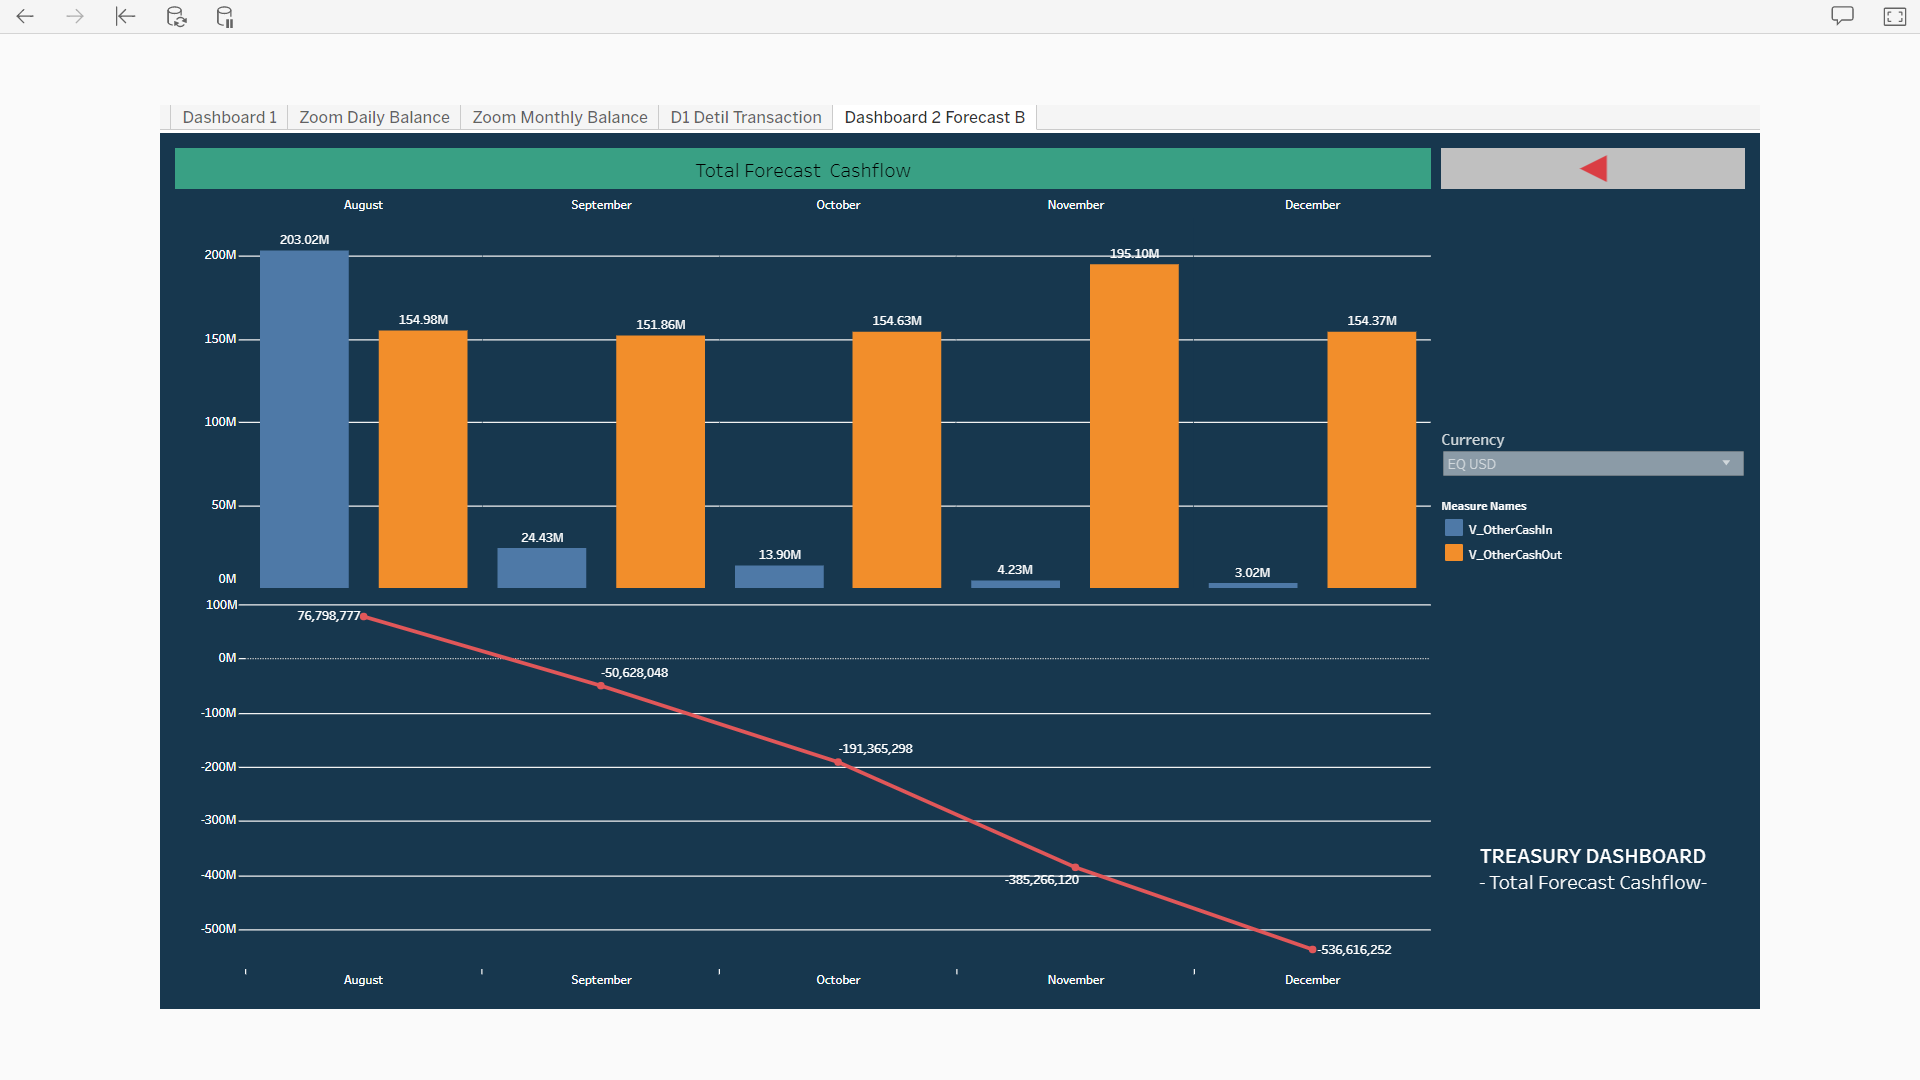Screen dimensions: 1920x1080
Task: Click the Currency dropdown arrow
Action: [x=1726, y=463]
